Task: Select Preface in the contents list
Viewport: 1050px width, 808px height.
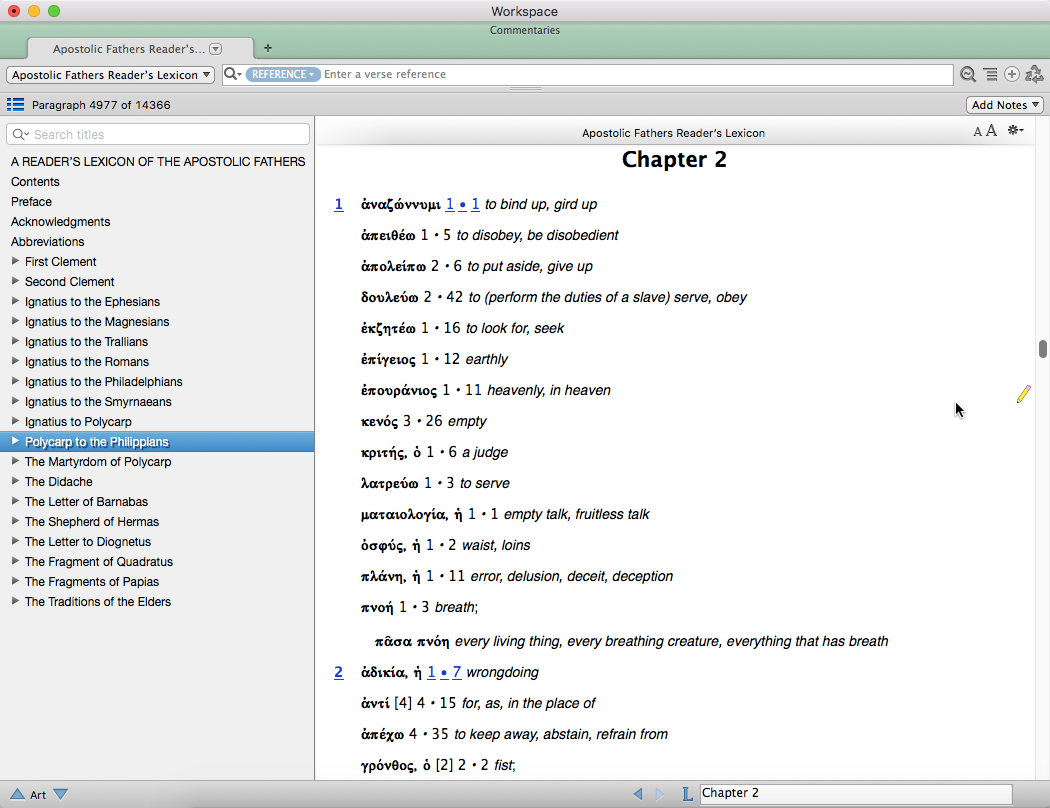Action: click(31, 202)
